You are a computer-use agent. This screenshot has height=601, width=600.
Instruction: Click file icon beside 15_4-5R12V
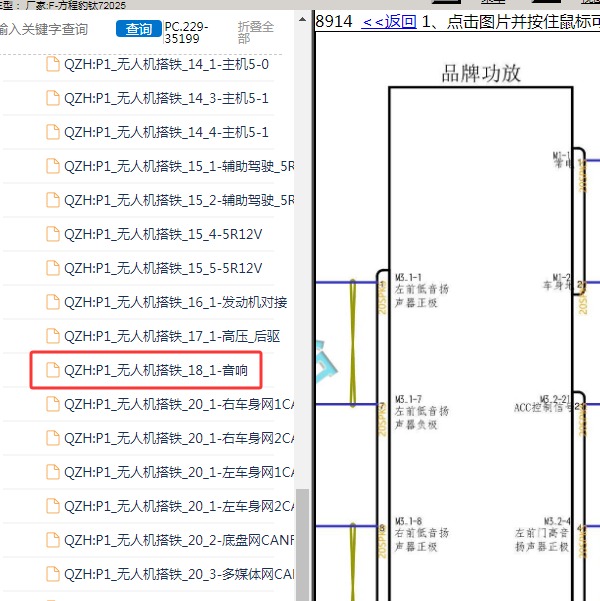[x=53, y=234]
